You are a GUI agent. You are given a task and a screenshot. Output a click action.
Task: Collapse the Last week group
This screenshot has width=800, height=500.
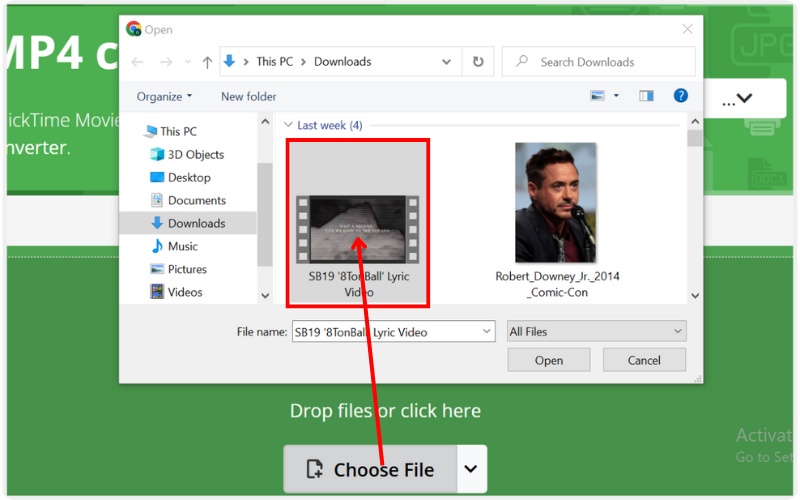click(x=289, y=125)
